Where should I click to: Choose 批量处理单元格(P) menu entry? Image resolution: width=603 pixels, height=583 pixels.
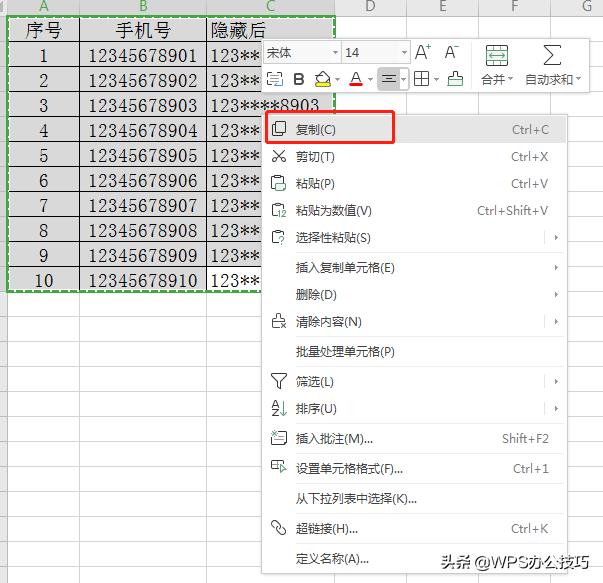(x=415, y=351)
